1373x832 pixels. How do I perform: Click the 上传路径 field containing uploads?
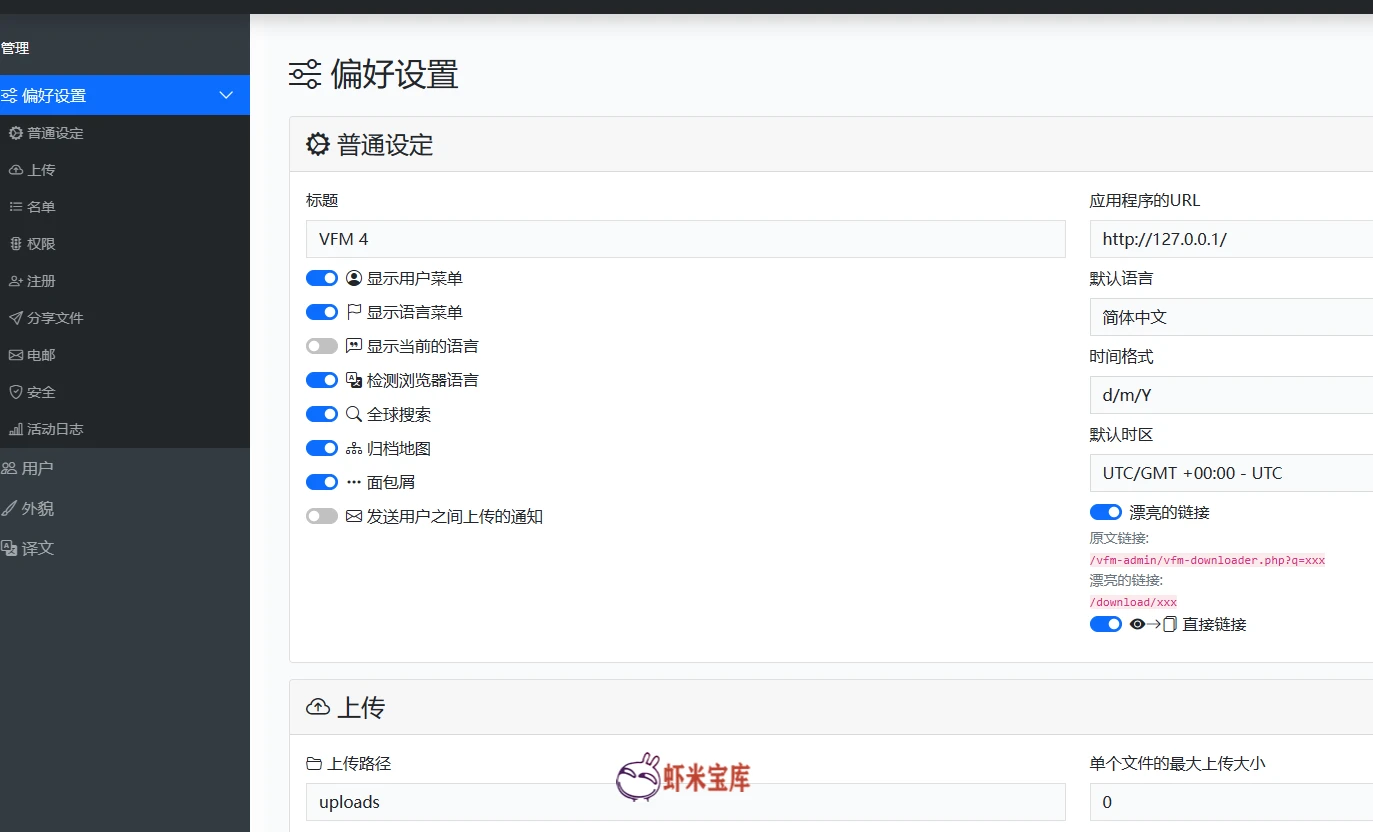pyautogui.click(x=686, y=802)
